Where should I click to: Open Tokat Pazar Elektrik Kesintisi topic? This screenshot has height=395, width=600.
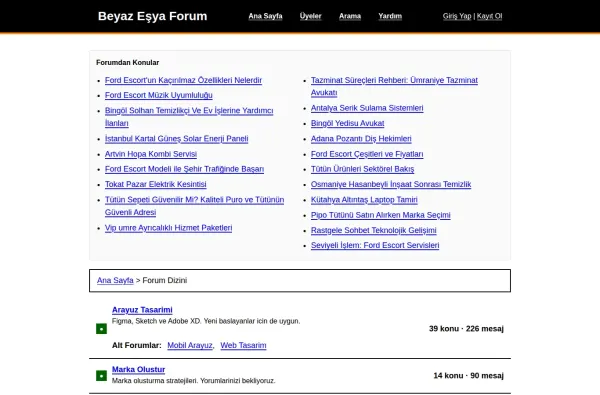pyautogui.click(x=155, y=184)
